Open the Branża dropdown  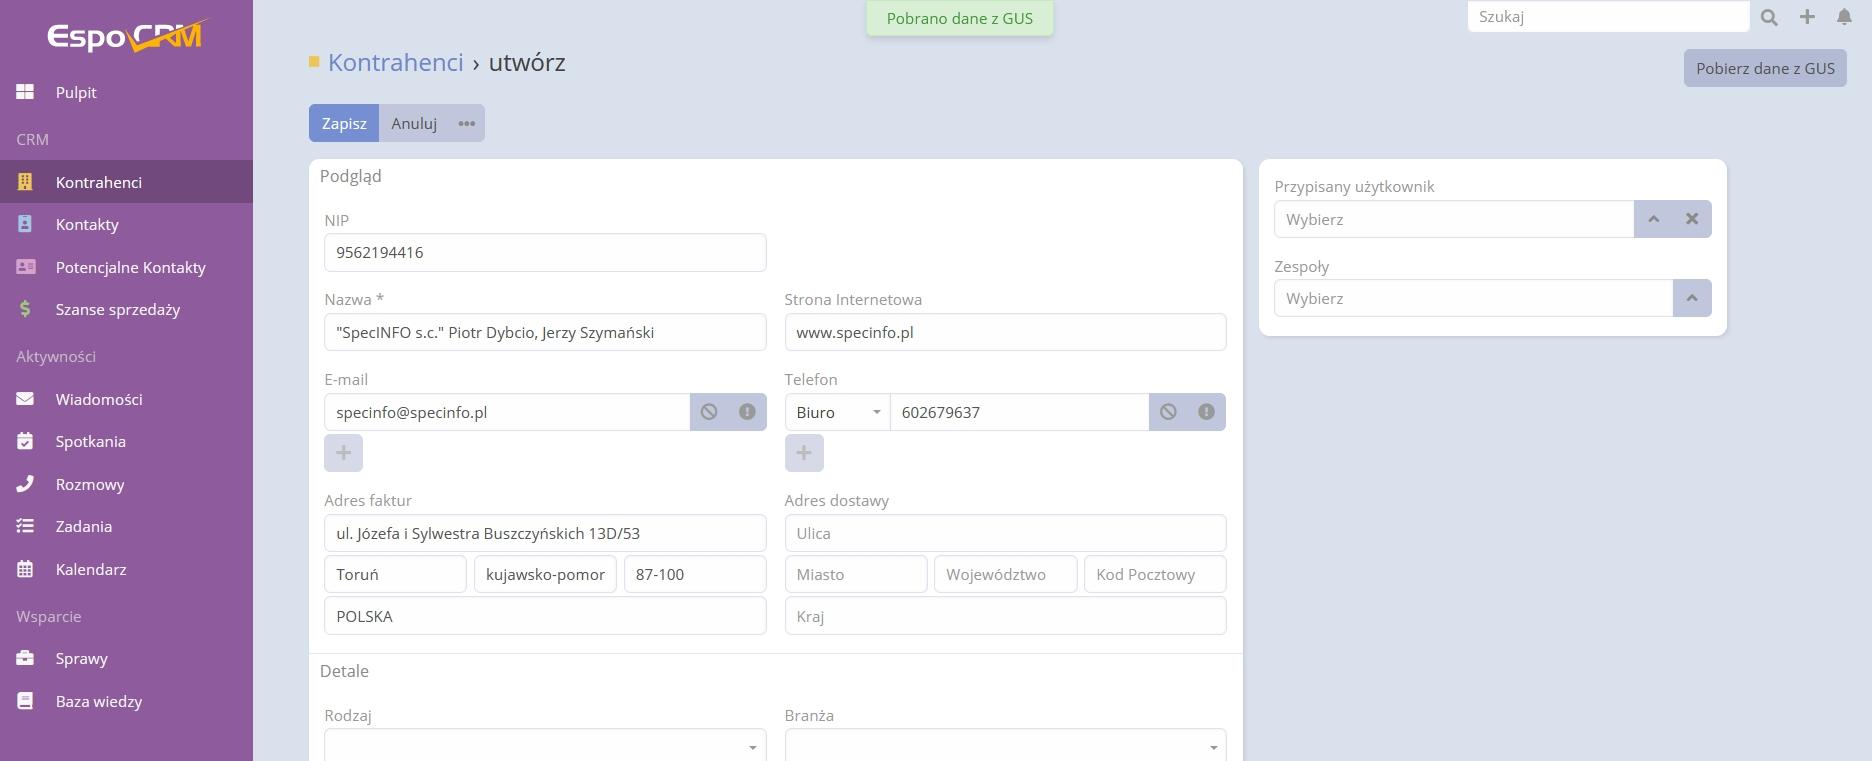tap(1005, 746)
